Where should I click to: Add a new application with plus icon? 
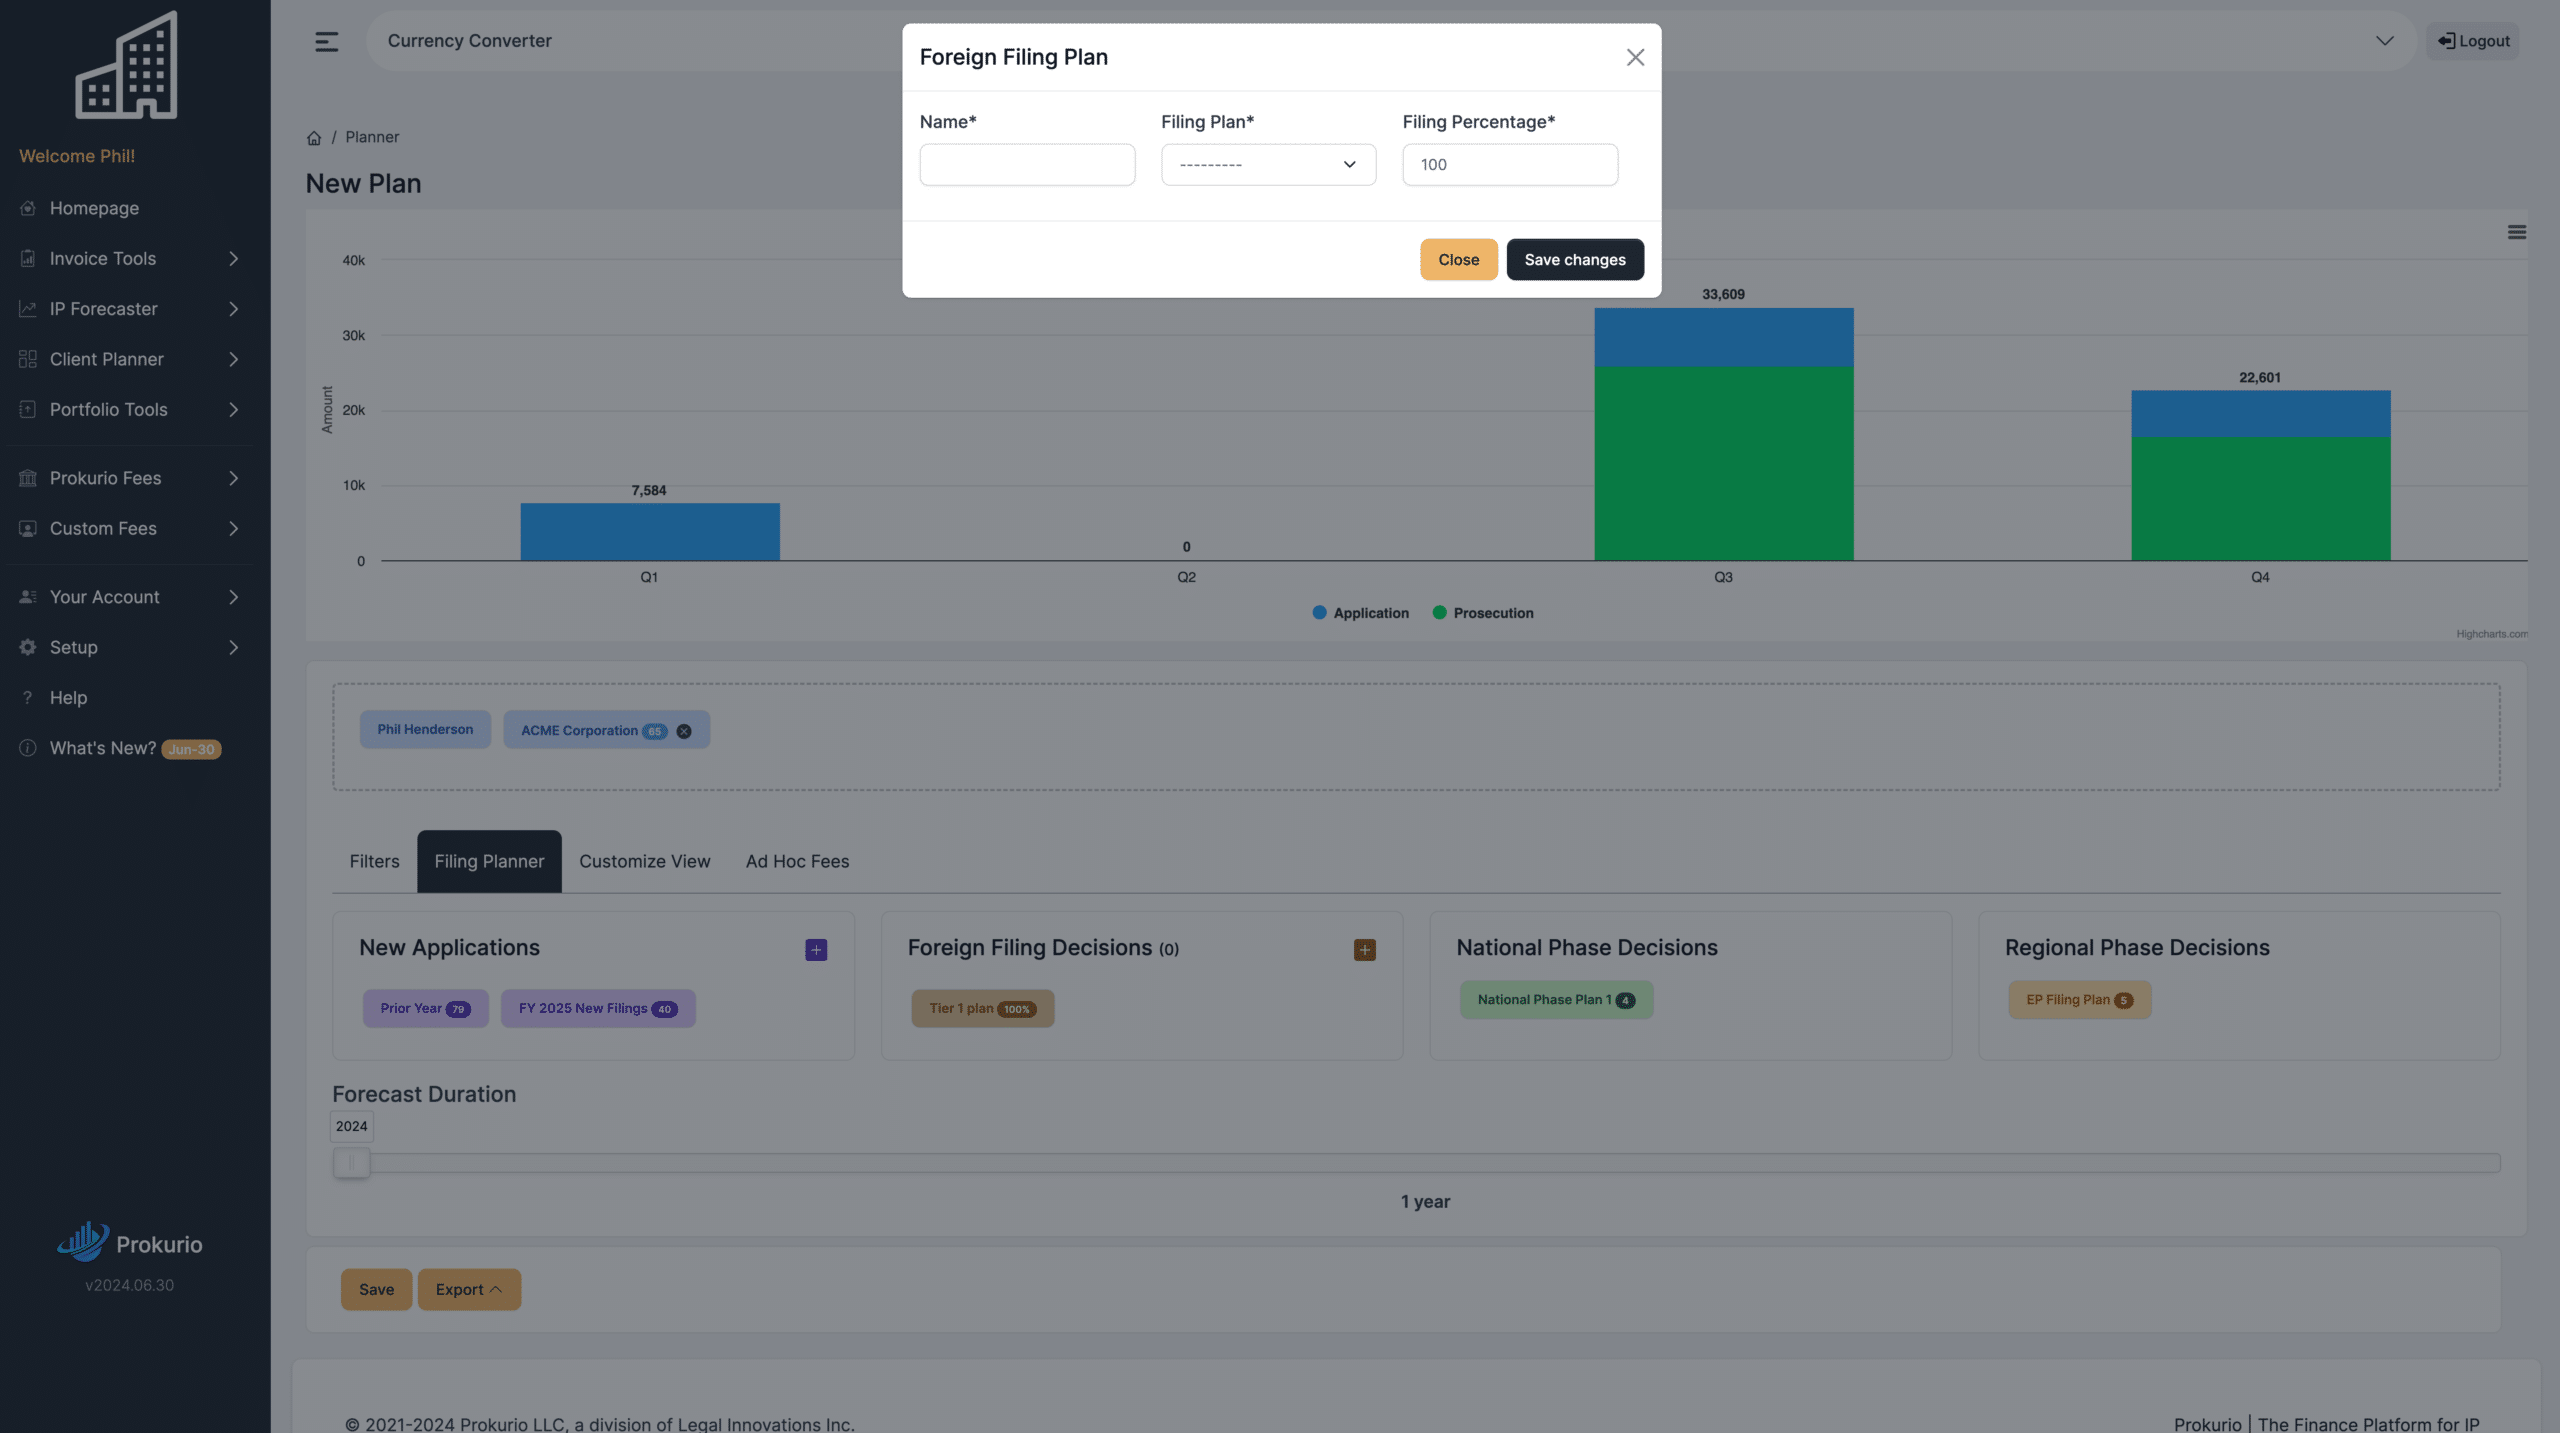pos(816,950)
